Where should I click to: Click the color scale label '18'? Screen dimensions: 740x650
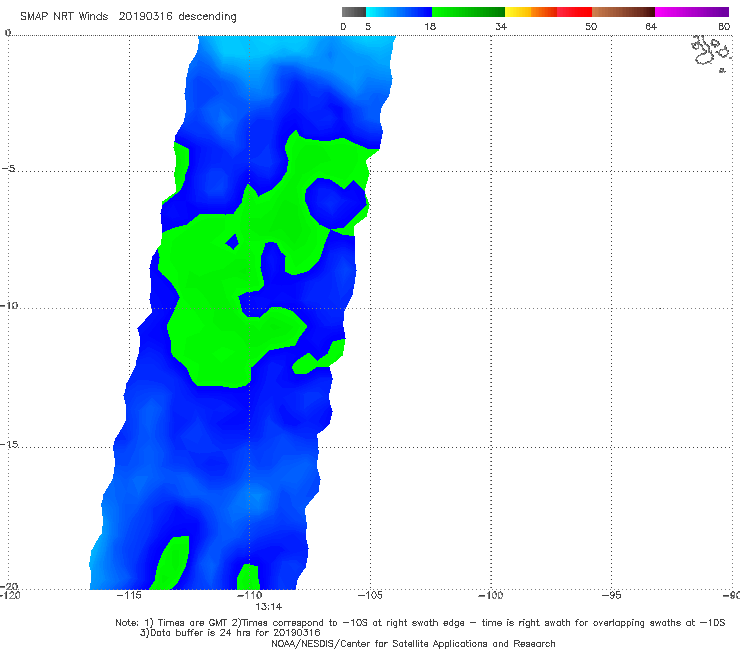click(x=430, y=26)
